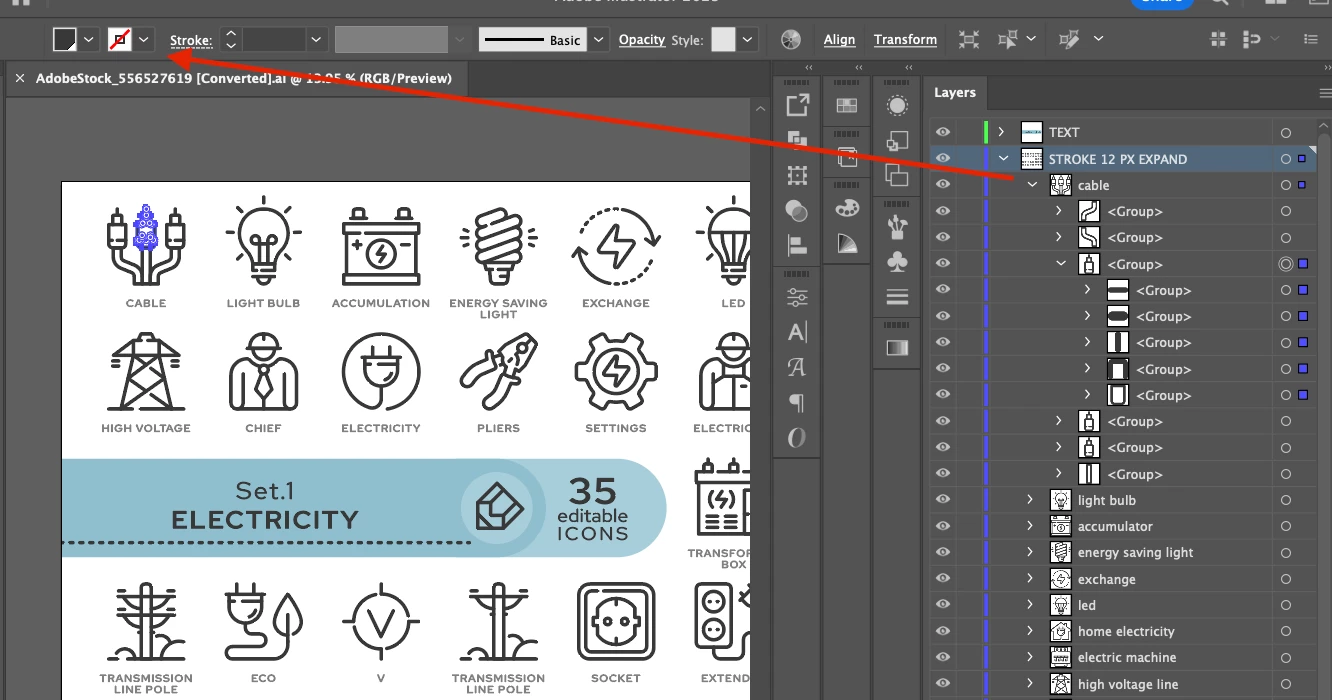Open the Appearance panel icon

point(897,105)
